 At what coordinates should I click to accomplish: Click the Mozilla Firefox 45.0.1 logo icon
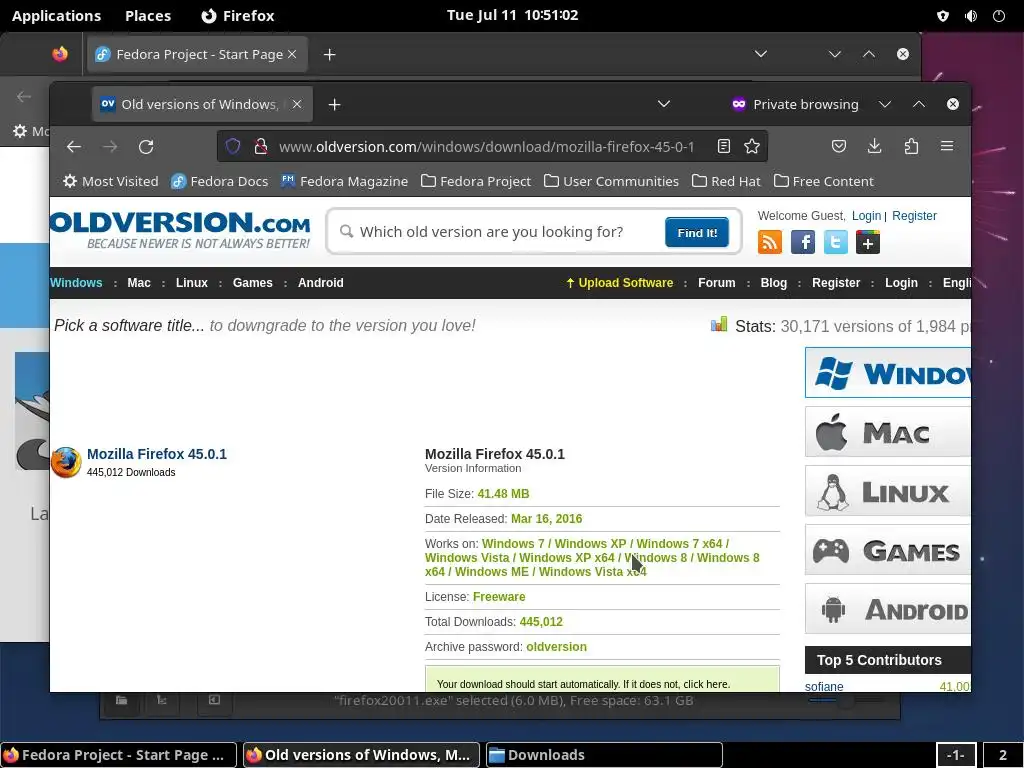(x=66, y=462)
